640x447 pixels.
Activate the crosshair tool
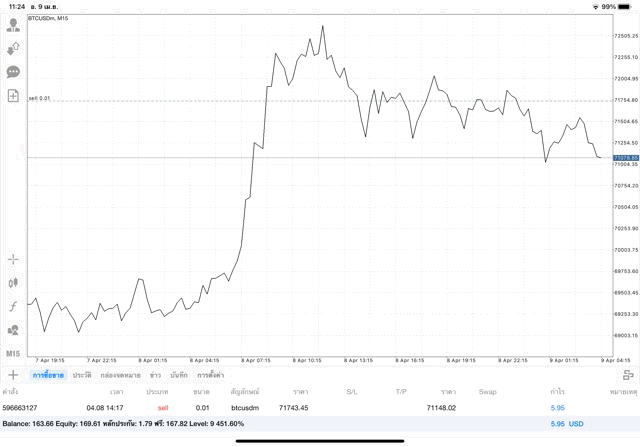pyautogui.click(x=13, y=259)
